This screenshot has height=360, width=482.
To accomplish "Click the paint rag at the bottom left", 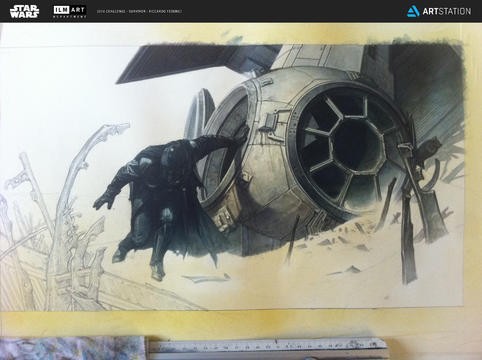I will (x=72, y=348).
